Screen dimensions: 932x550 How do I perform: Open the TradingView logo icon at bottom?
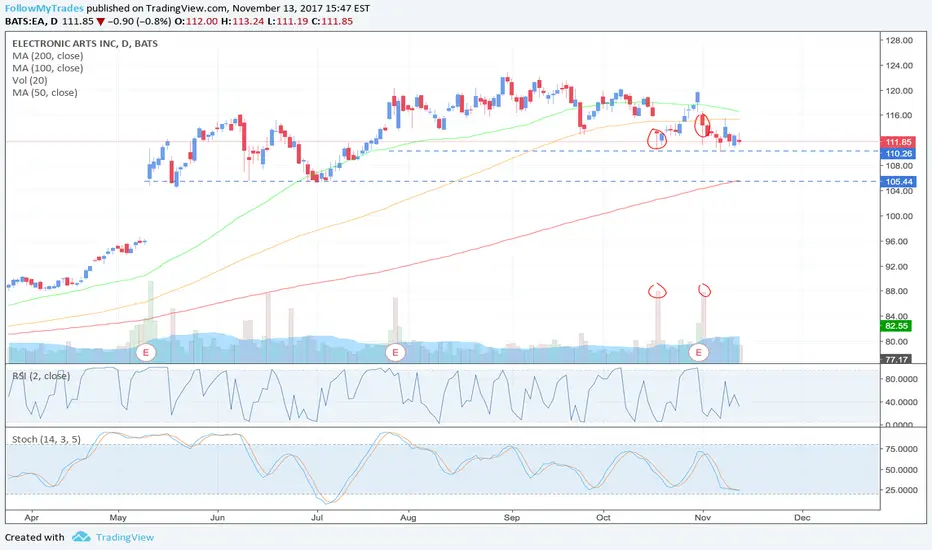point(81,537)
